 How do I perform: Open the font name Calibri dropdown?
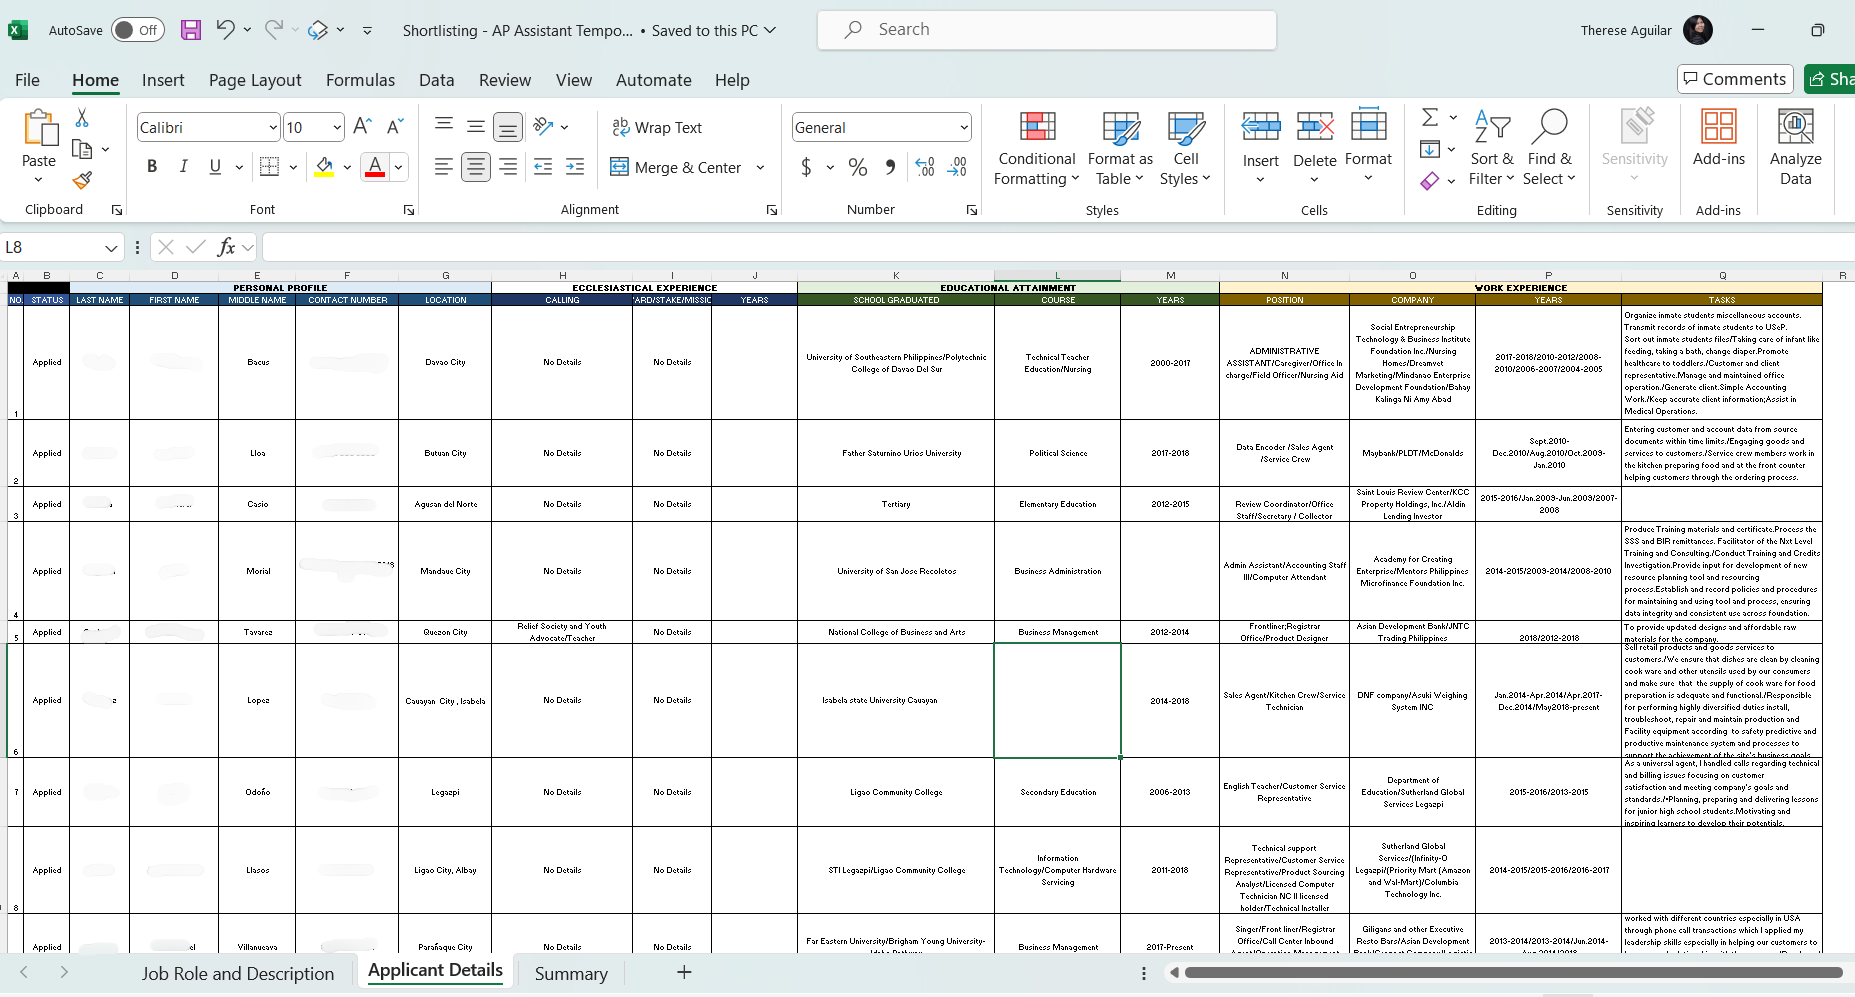(273, 127)
